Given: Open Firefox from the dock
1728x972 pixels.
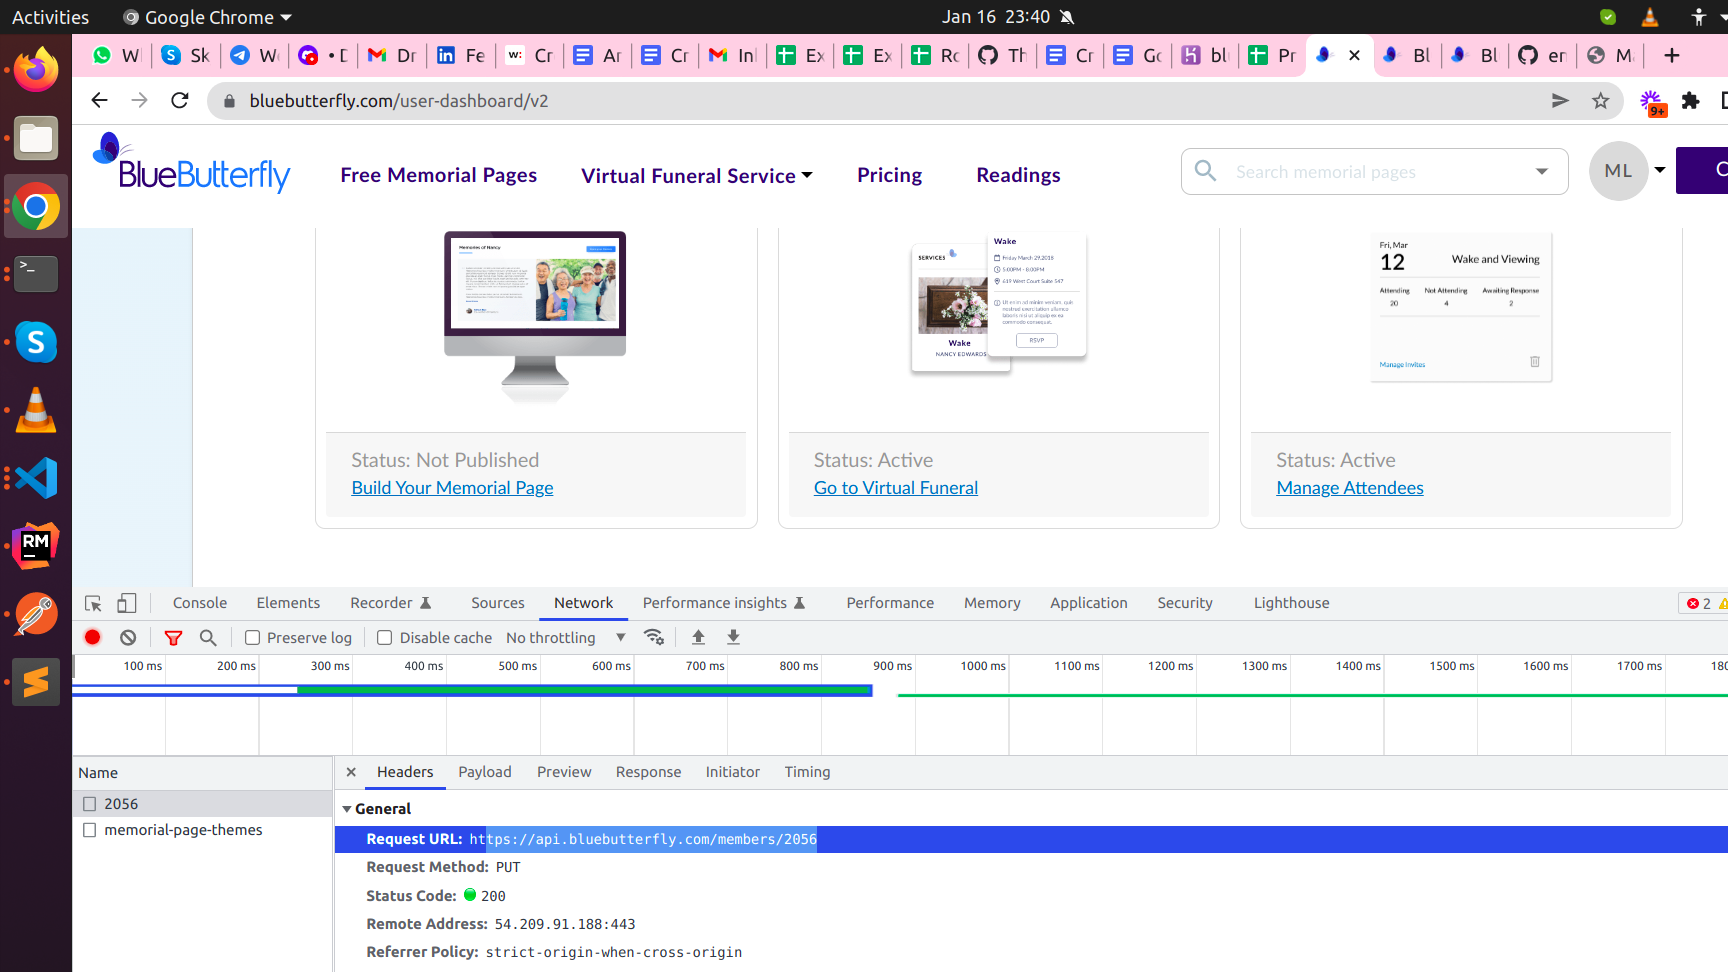Looking at the screenshot, I should click(x=36, y=69).
